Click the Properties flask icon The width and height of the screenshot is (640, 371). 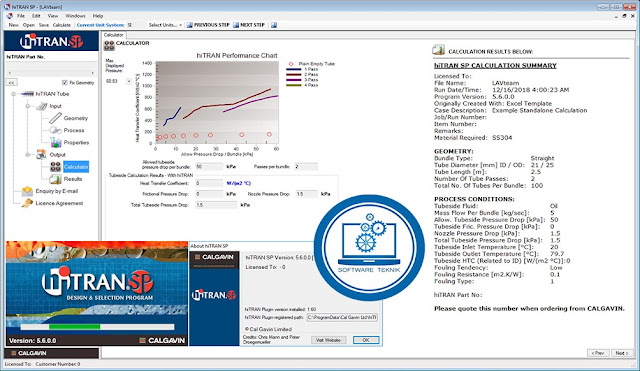[56, 142]
